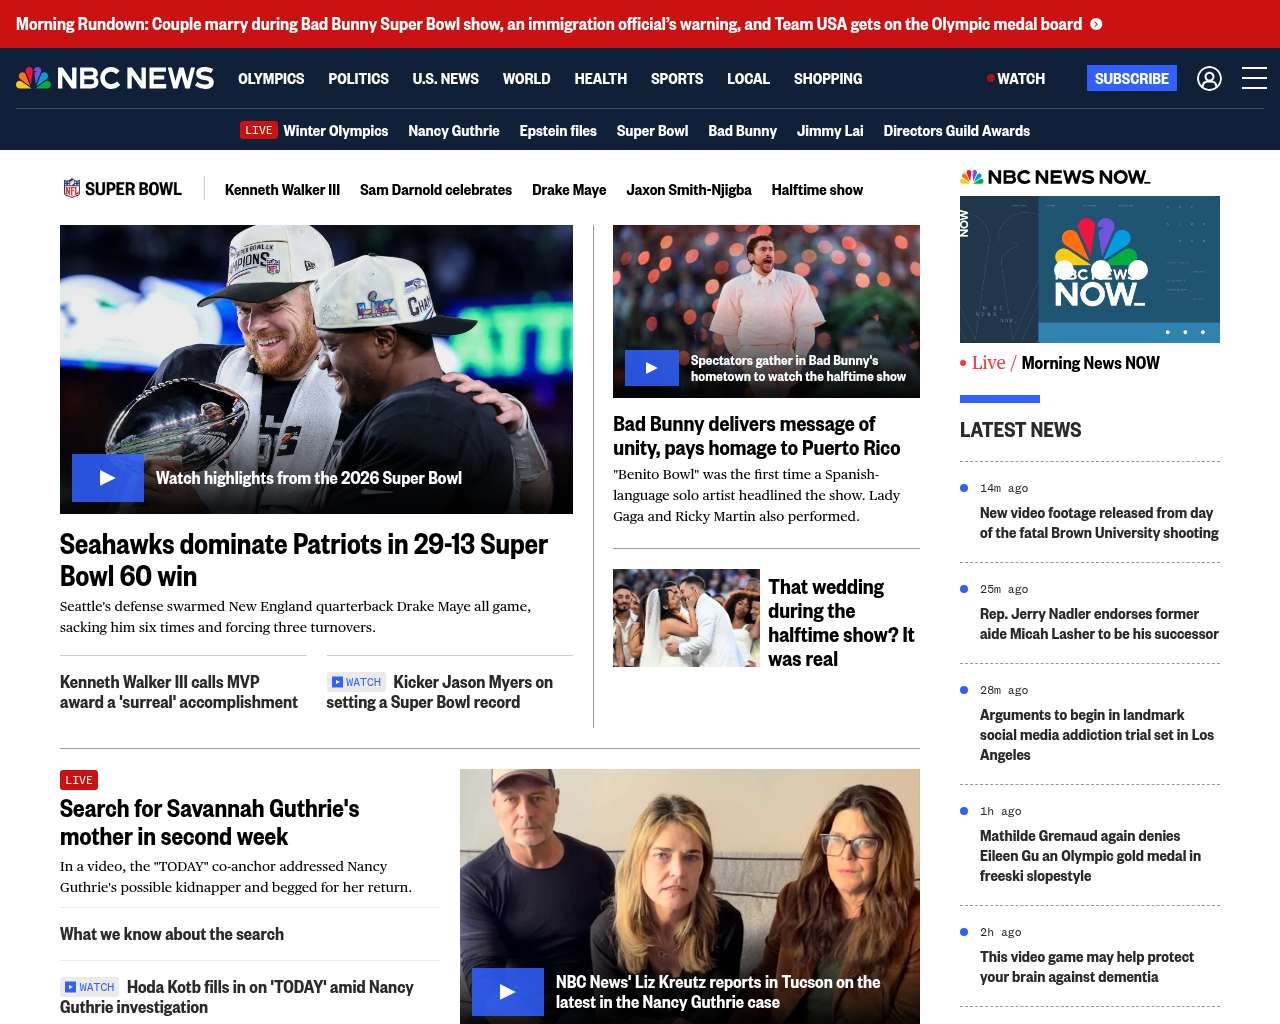This screenshot has width=1280, height=1024.
Task: Open the NBC News NOW logo header
Action: (1055, 177)
